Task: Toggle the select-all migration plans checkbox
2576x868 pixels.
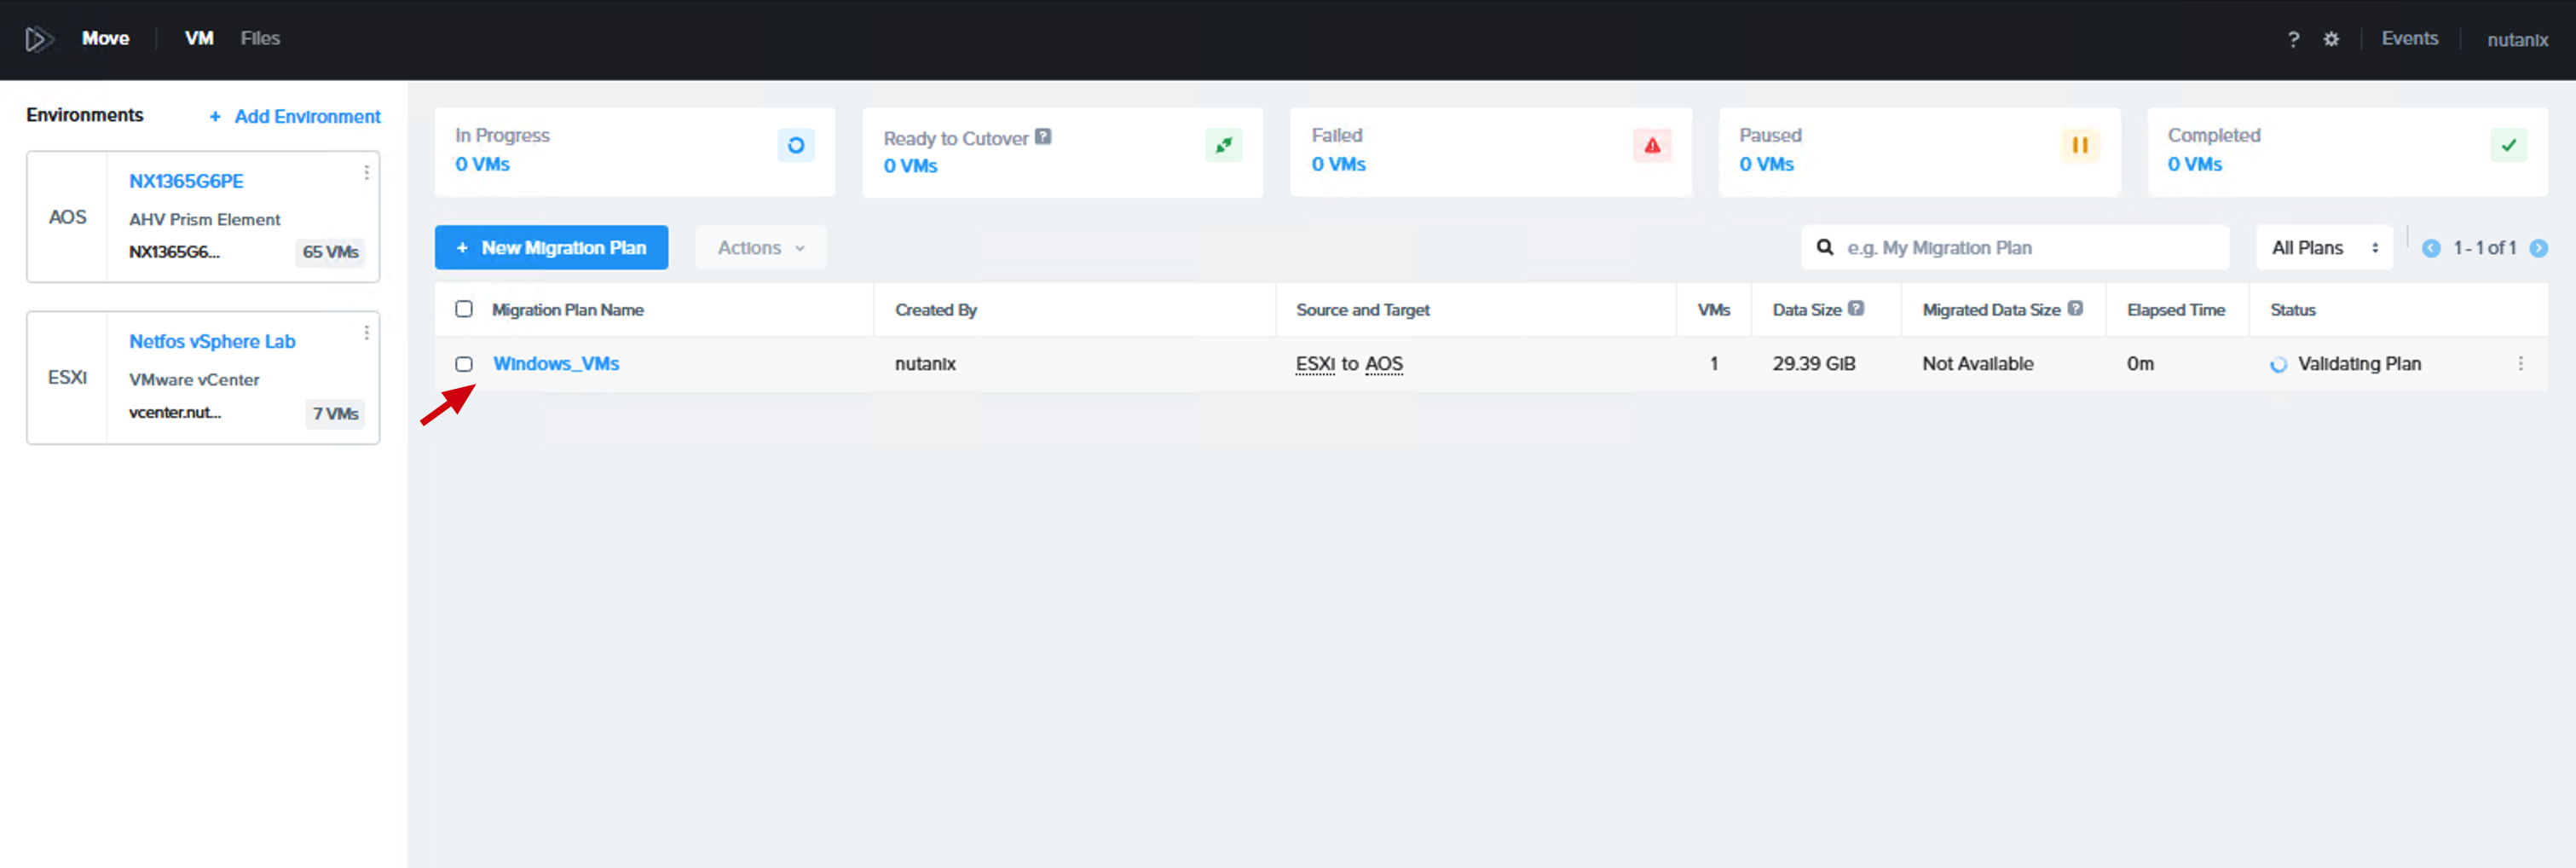Action: (464, 309)
